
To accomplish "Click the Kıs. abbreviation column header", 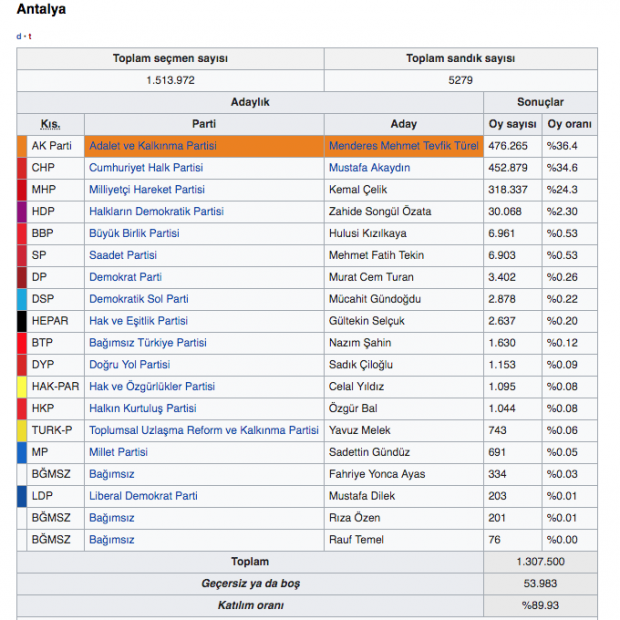I will click(50, 124).
